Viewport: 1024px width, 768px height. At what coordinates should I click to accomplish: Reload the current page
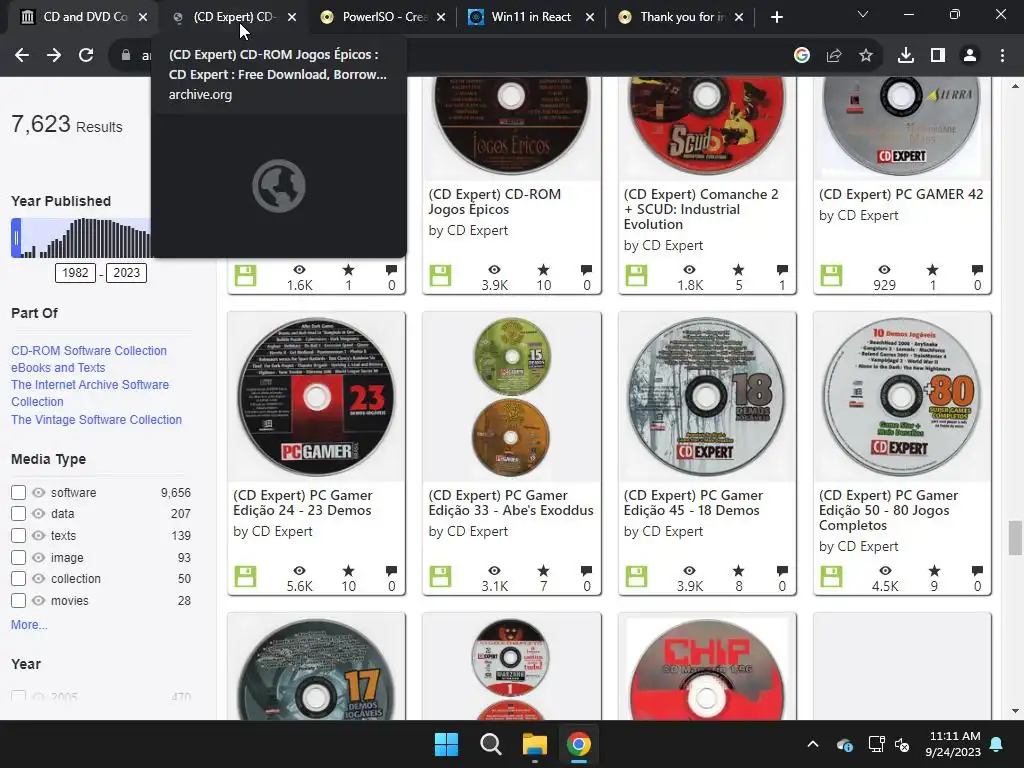86,56
